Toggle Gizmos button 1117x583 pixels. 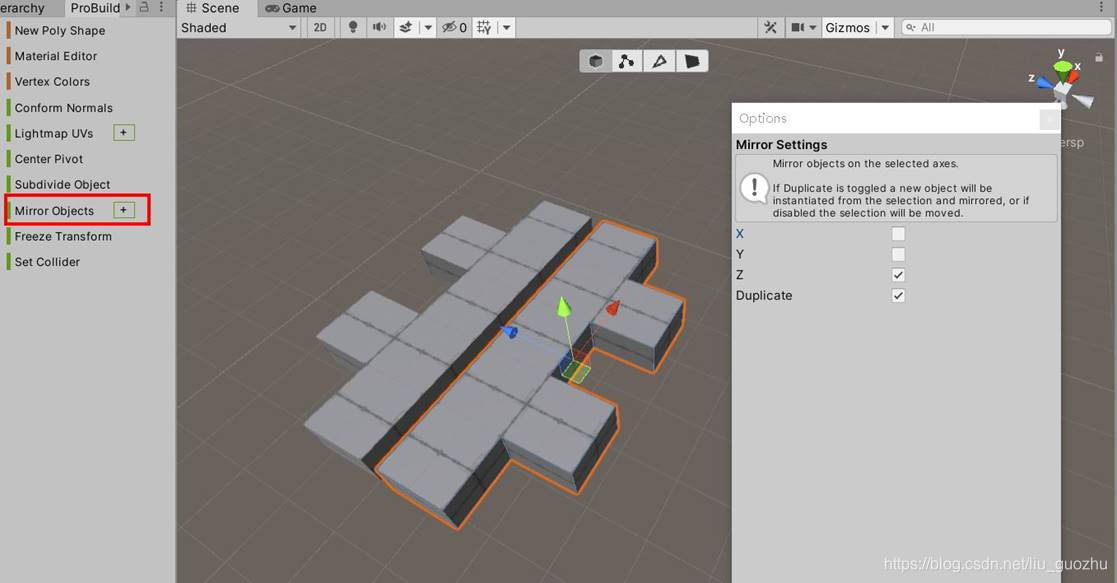(x=848, y=28)
